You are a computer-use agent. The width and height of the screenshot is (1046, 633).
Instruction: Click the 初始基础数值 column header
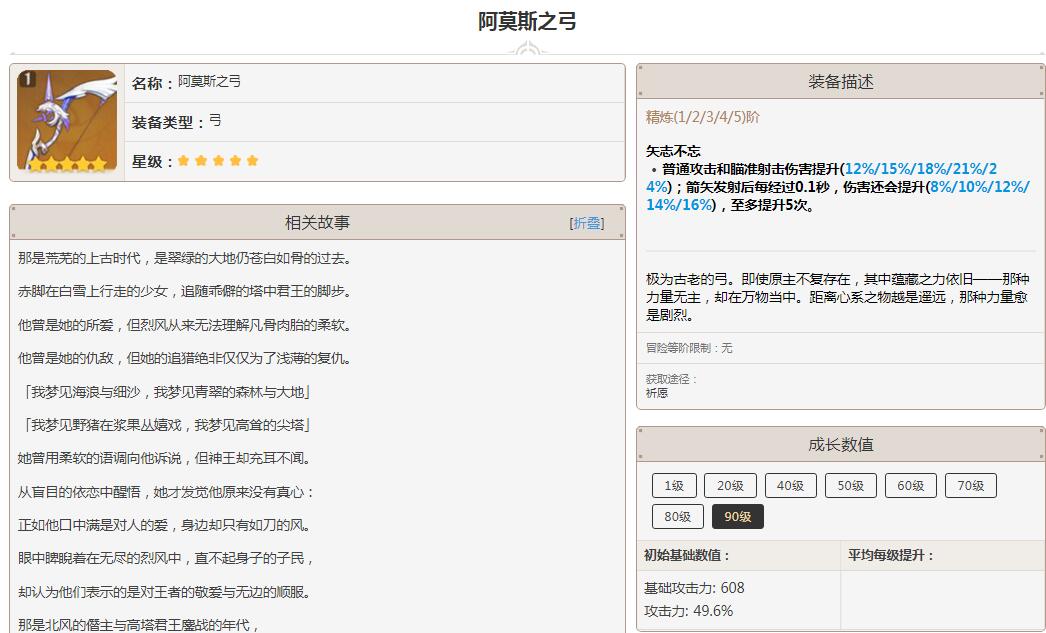point(687,555)
